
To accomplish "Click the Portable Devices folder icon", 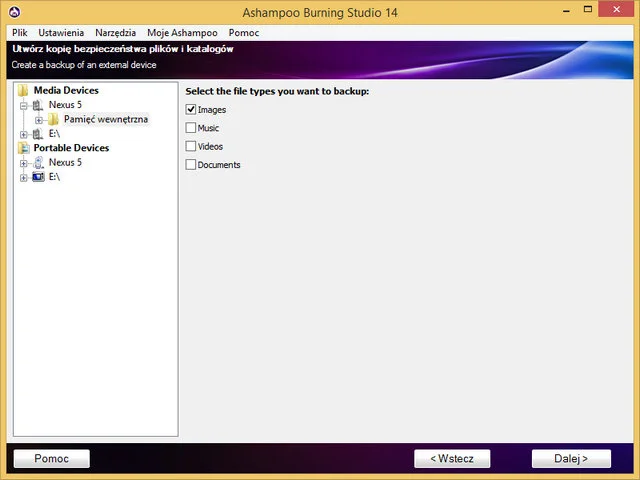I will (x=23, y=148).
